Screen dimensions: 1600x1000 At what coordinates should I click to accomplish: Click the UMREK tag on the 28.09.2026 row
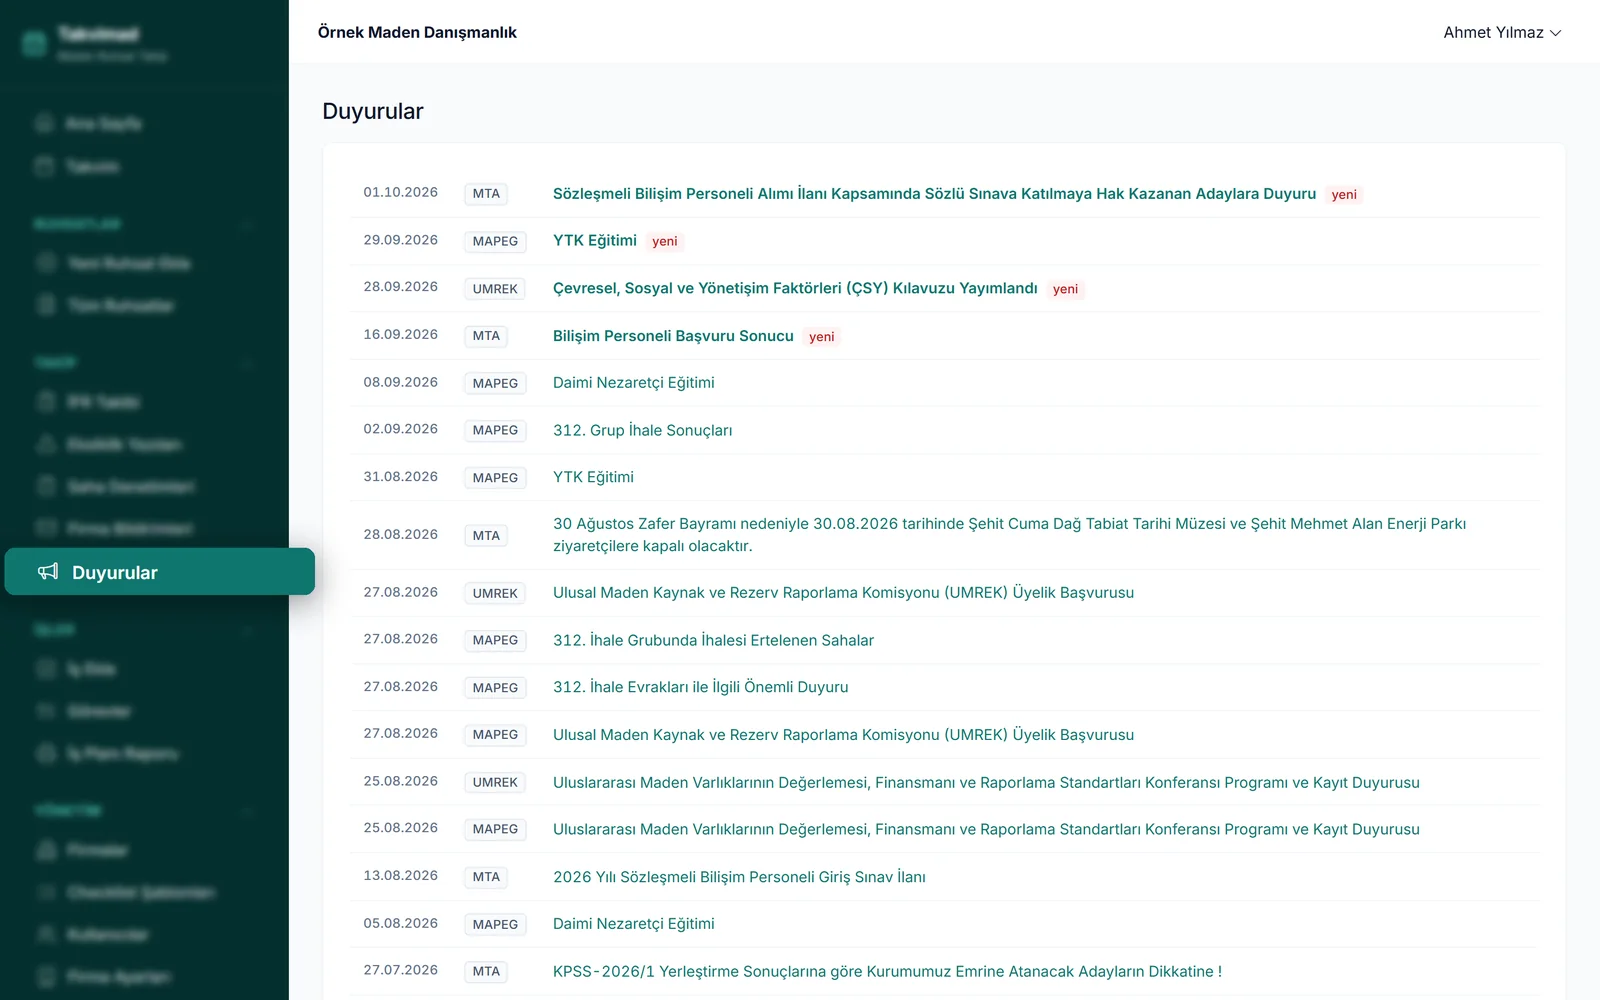point(495,289)
